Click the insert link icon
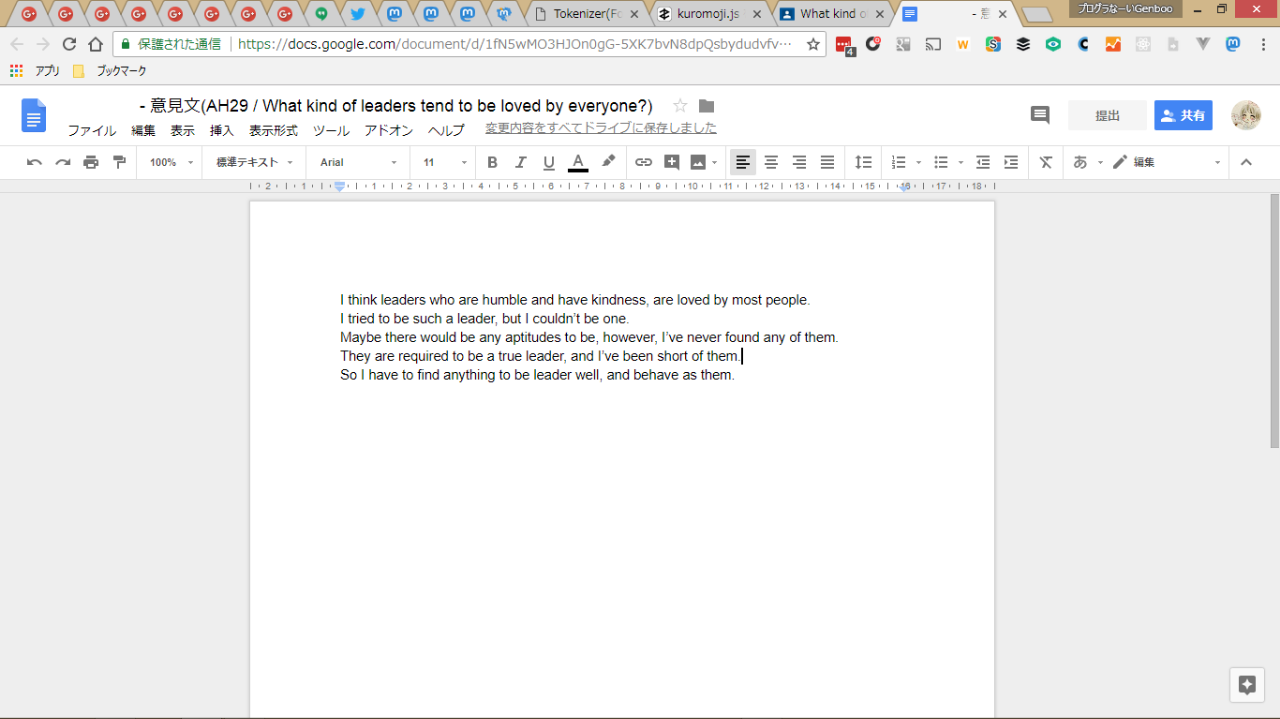 [x=643, y=162]
